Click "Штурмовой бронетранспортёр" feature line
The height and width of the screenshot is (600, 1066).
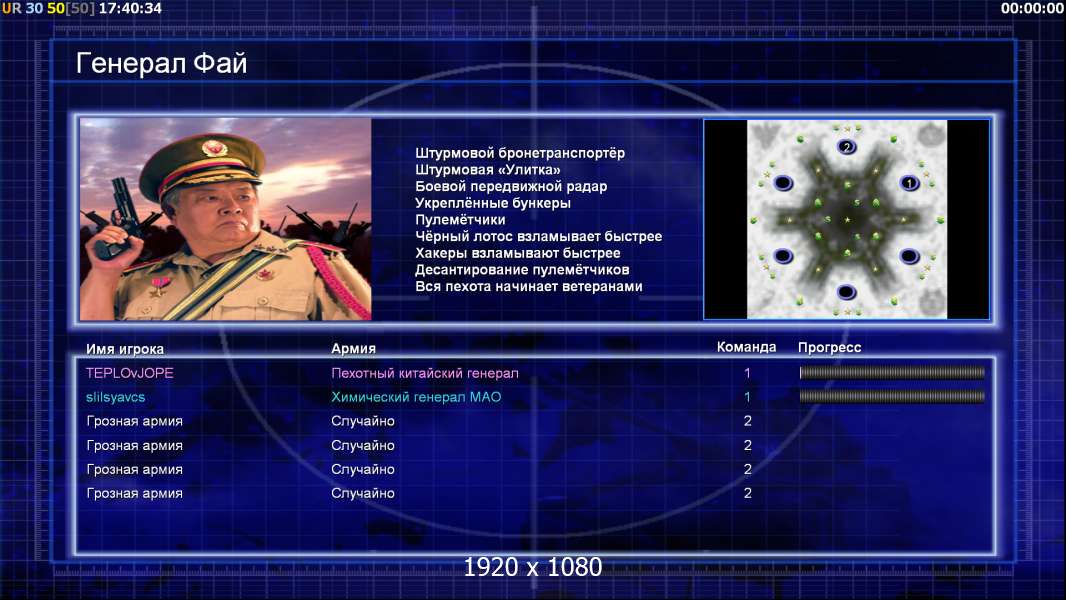520,153
